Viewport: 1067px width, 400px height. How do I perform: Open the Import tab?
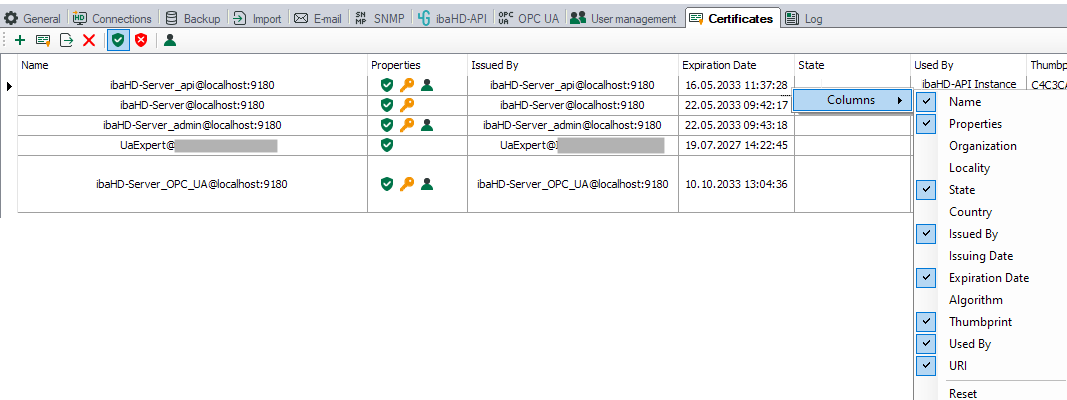click(259, 18)
